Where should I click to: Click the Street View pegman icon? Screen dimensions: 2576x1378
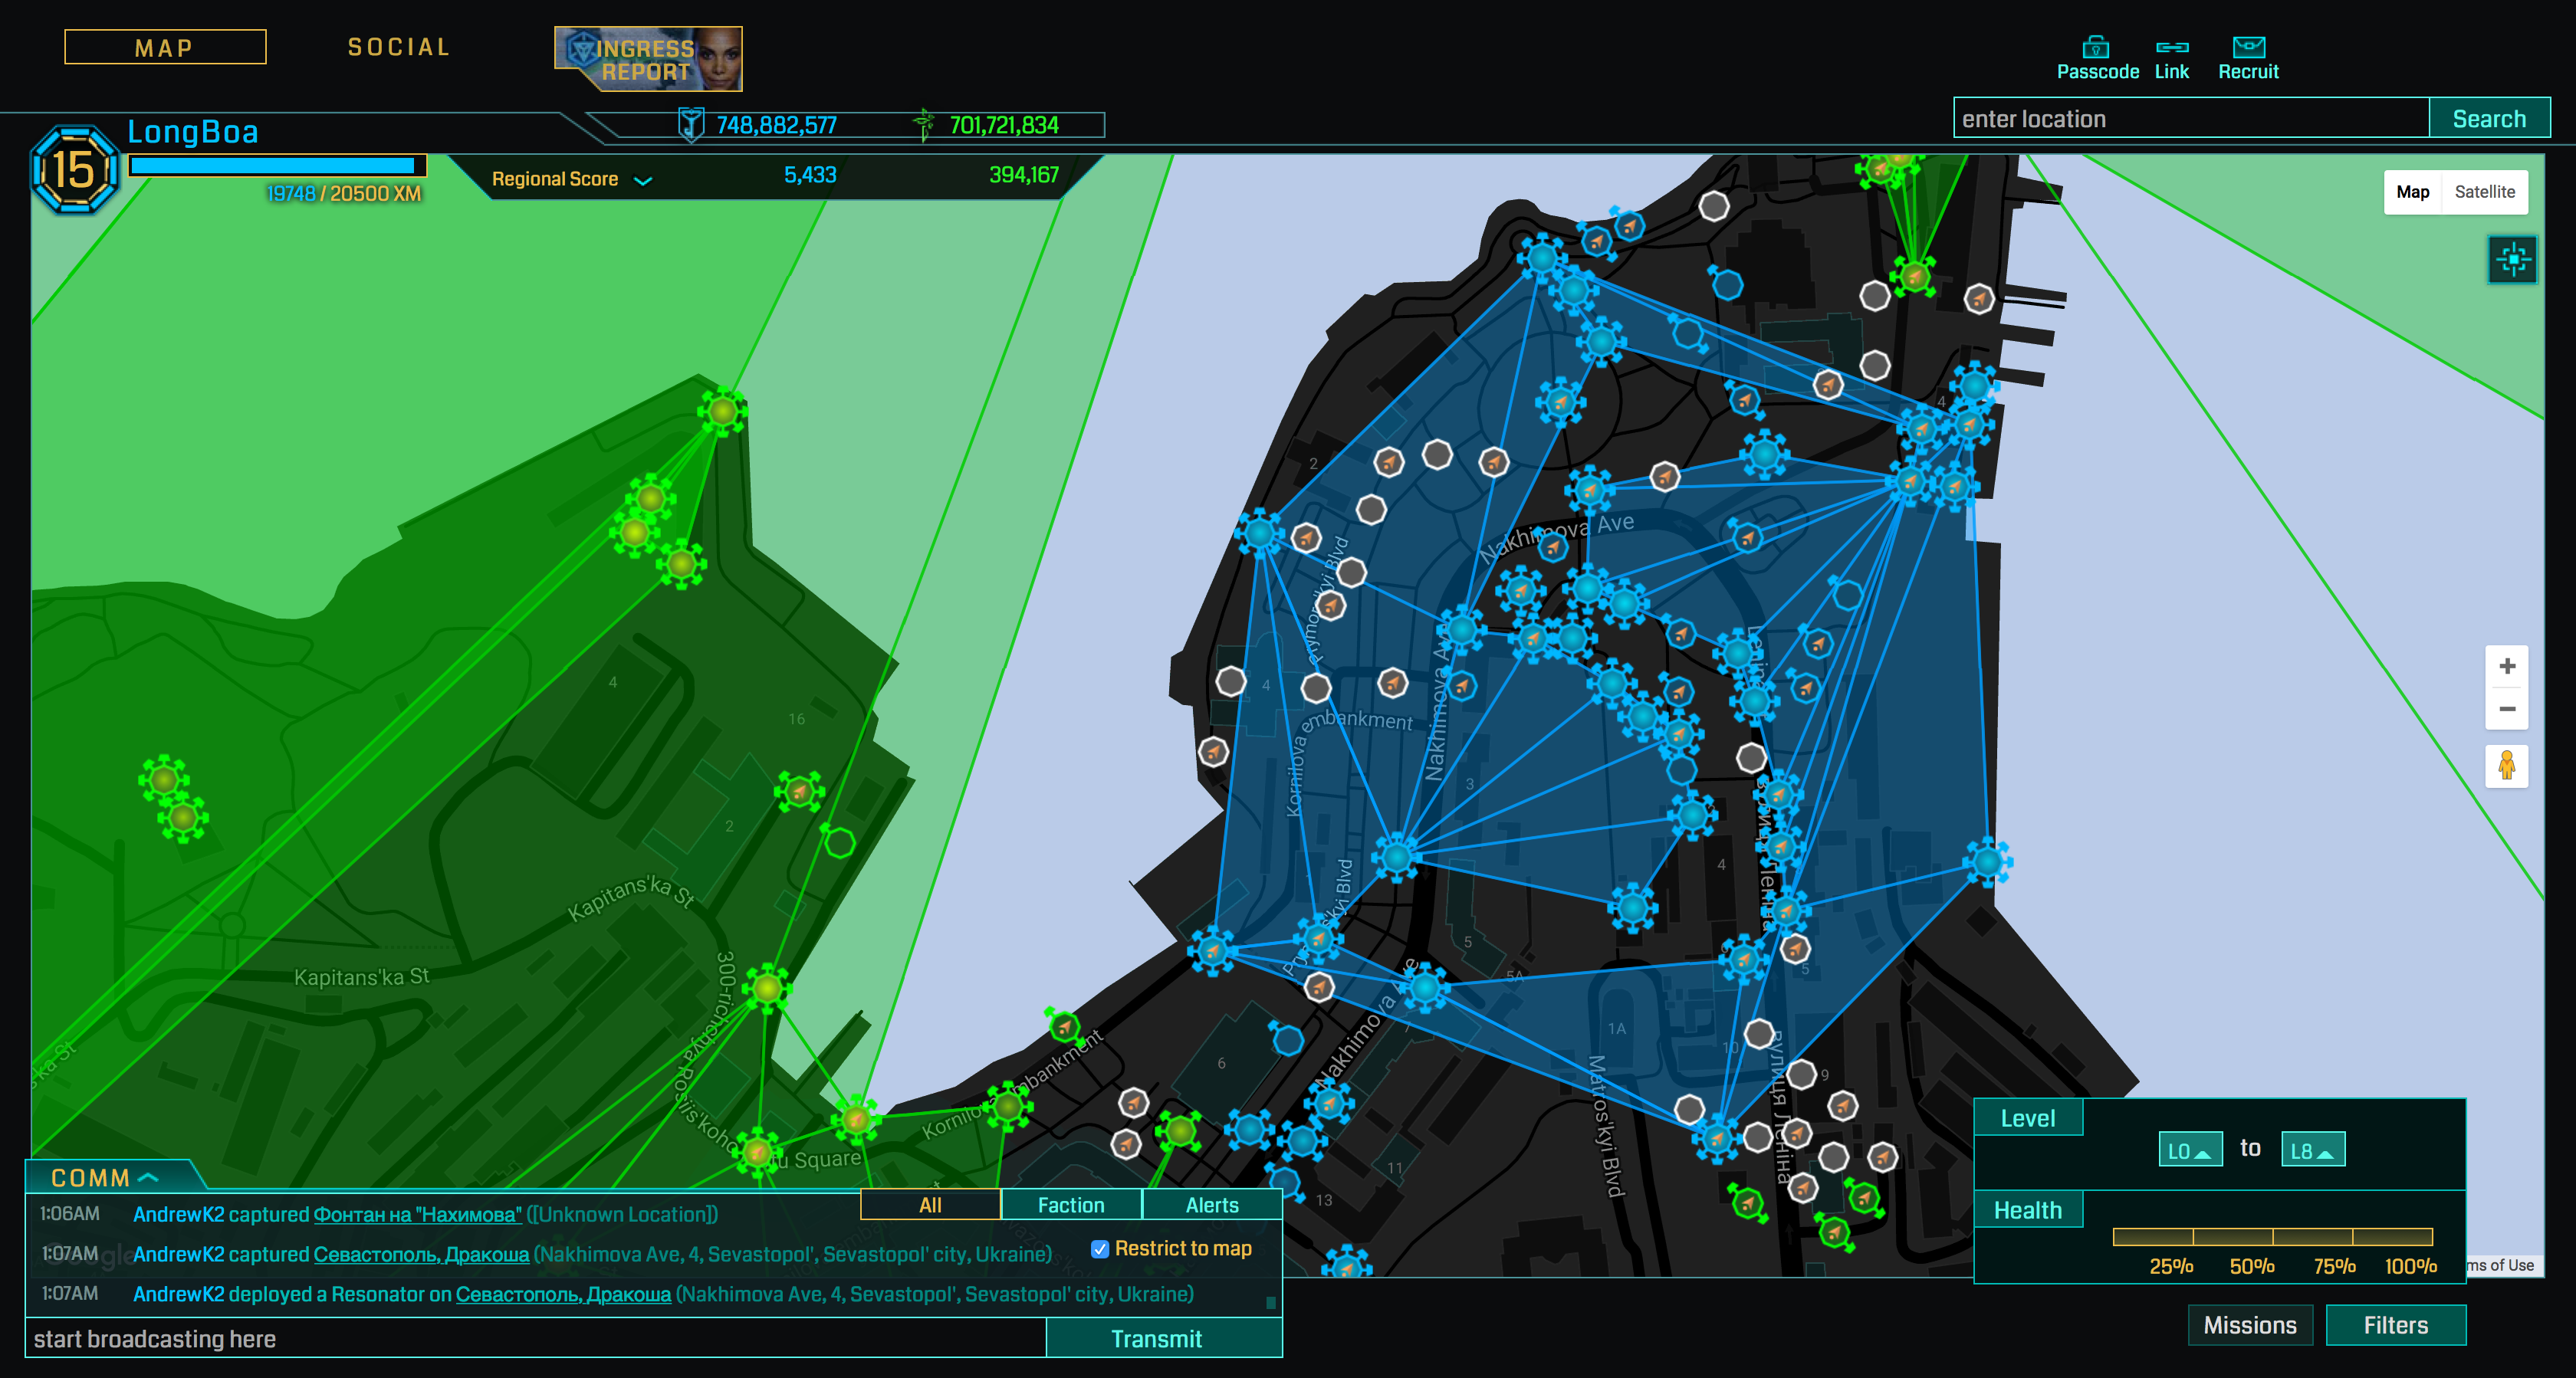coord(2507,766)
